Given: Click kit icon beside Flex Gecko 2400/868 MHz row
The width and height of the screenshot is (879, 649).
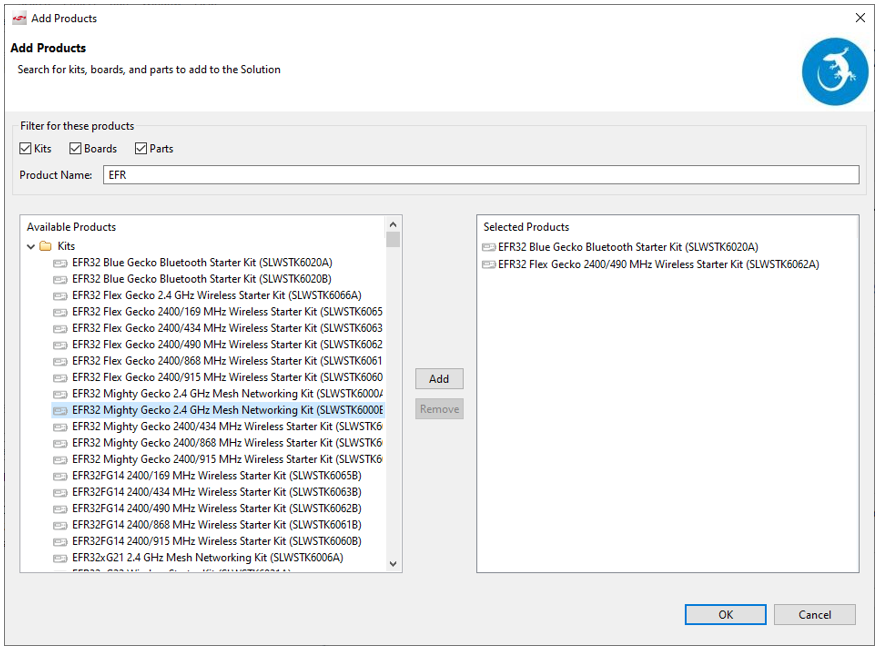Looking at the screenshot, I should (60, 361).
